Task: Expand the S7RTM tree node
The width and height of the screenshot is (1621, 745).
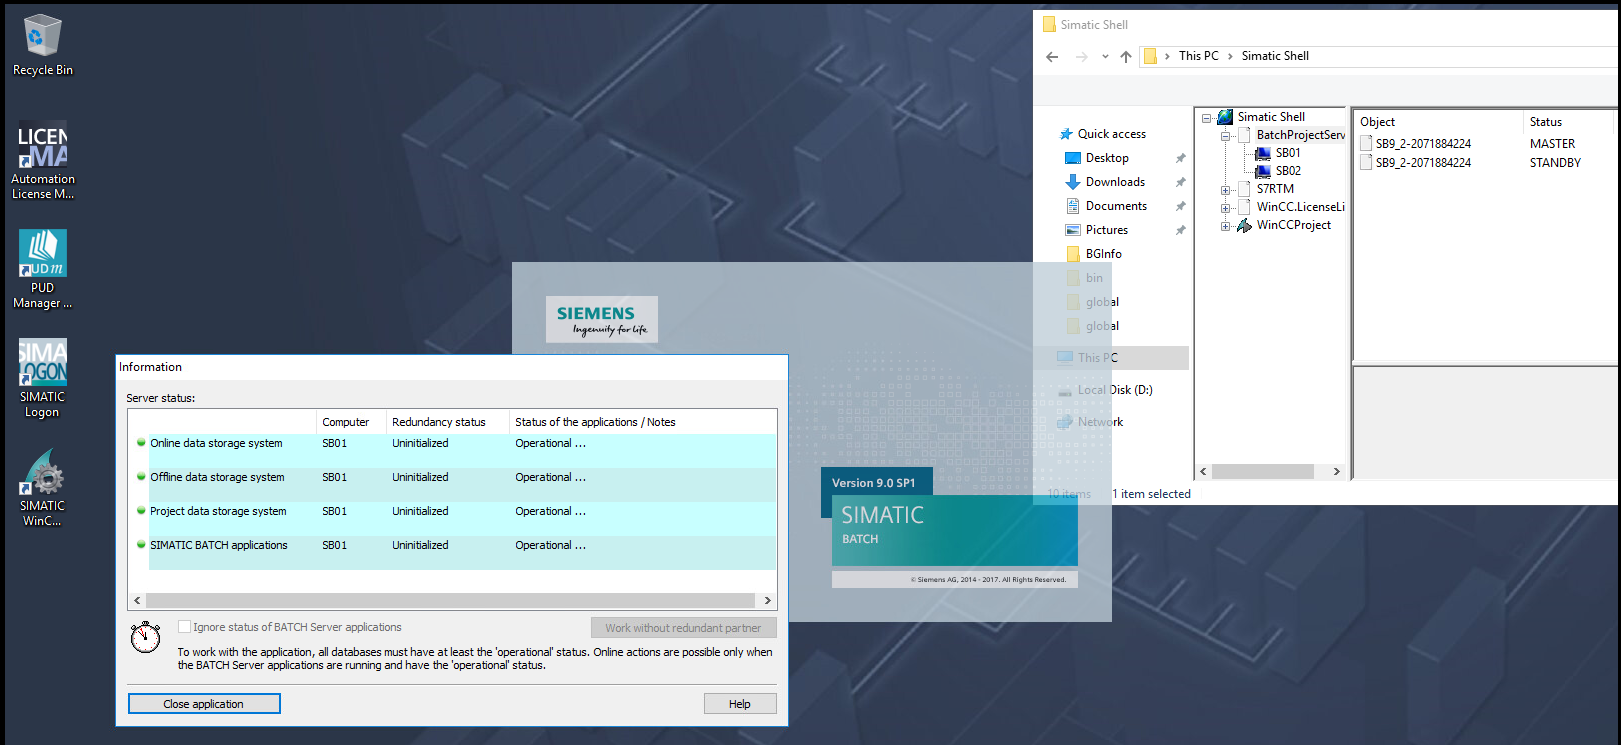Action: [1225, 189]
